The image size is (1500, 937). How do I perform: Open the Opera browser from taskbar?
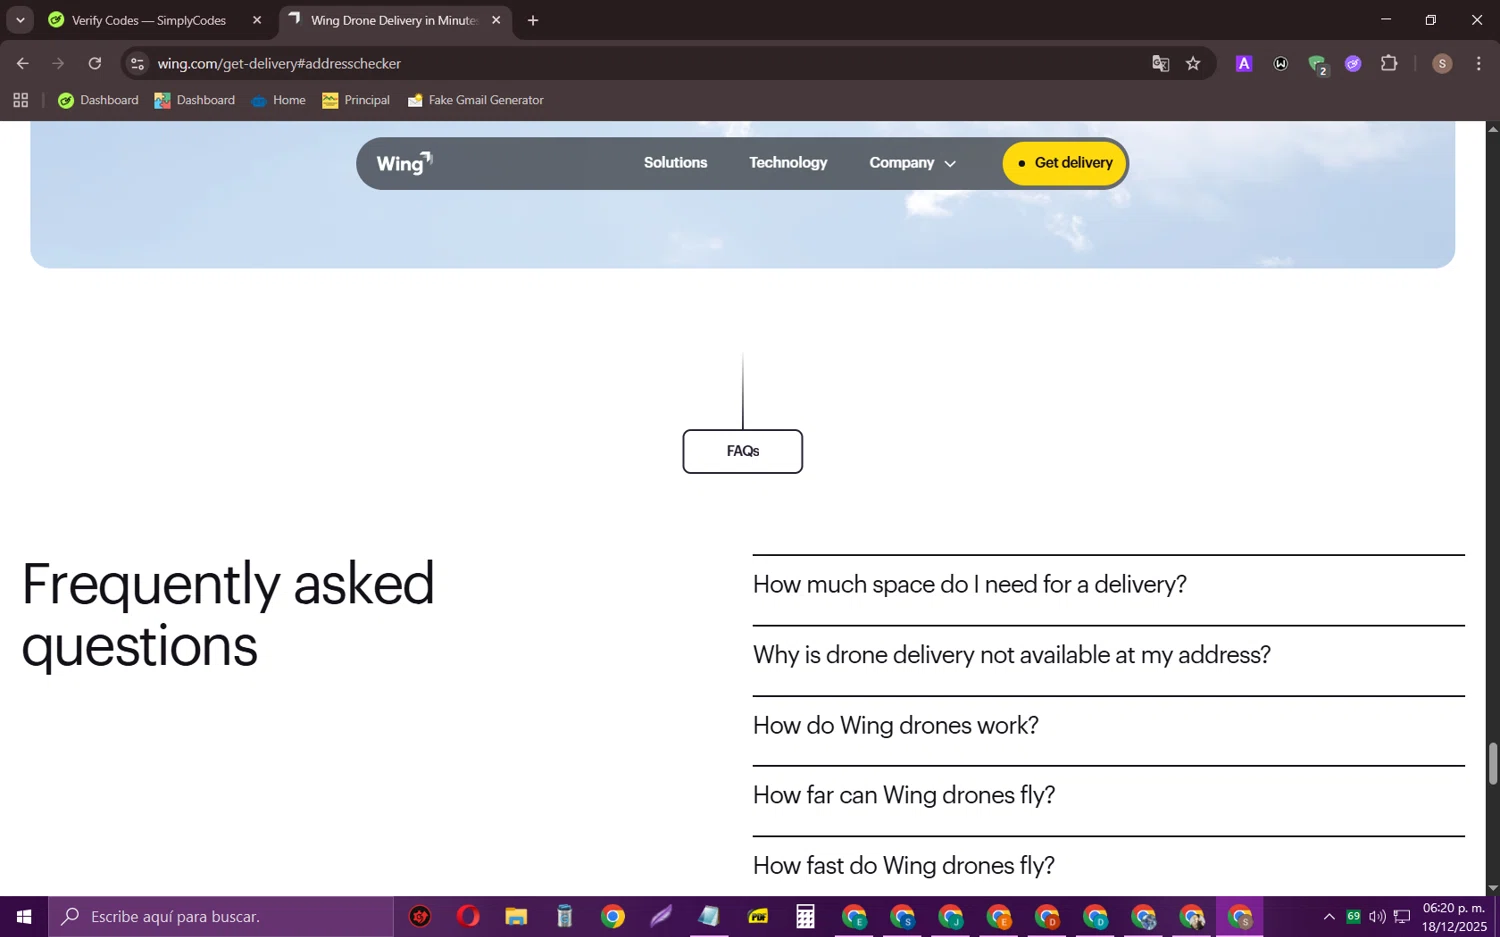(468, 917)
